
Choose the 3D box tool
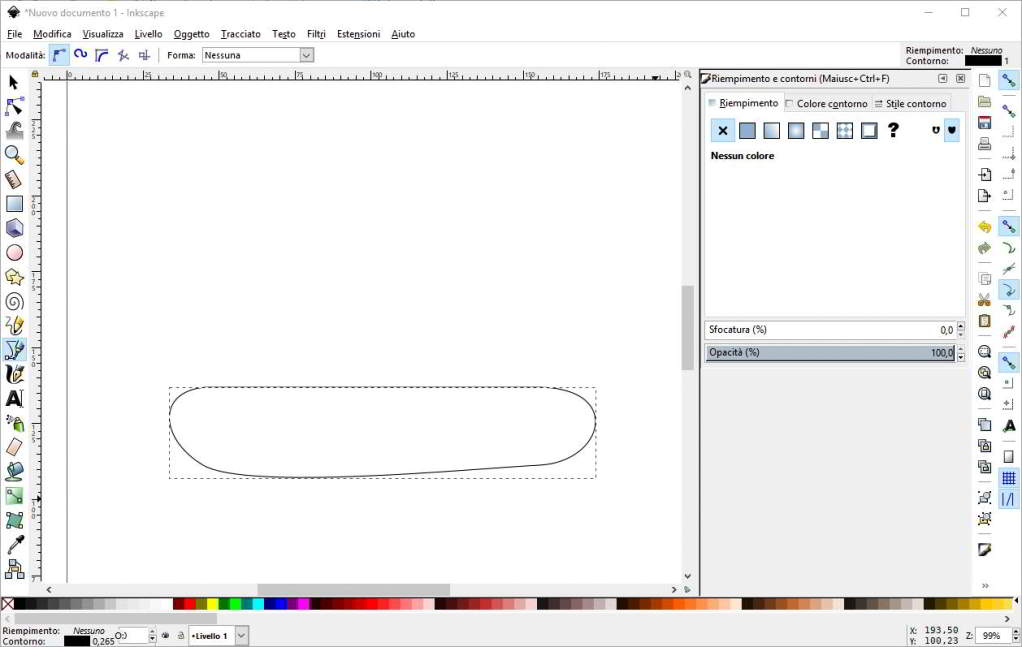pos(14,229)
